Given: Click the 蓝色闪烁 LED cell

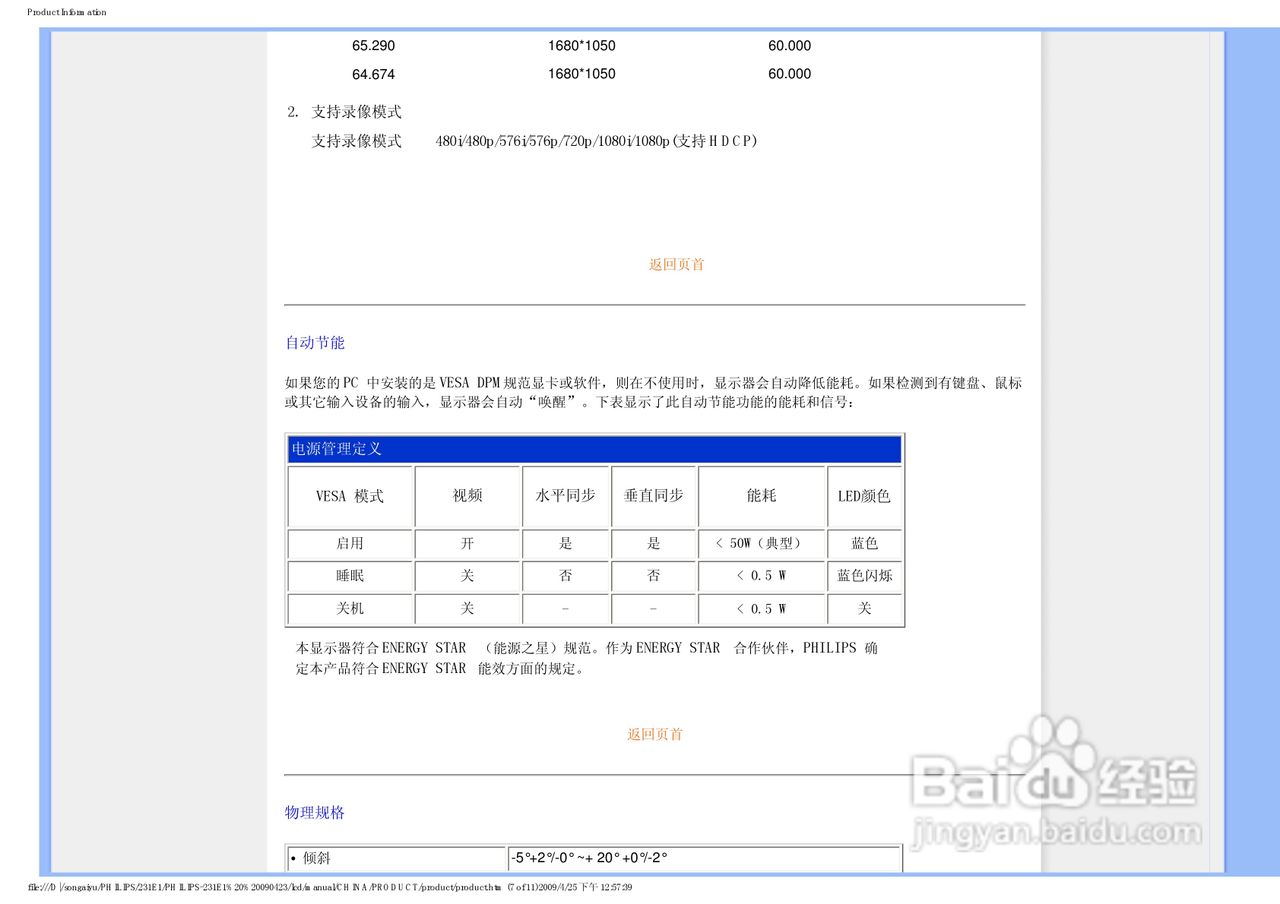Looking at the screenshot, I should pos(864,576).
